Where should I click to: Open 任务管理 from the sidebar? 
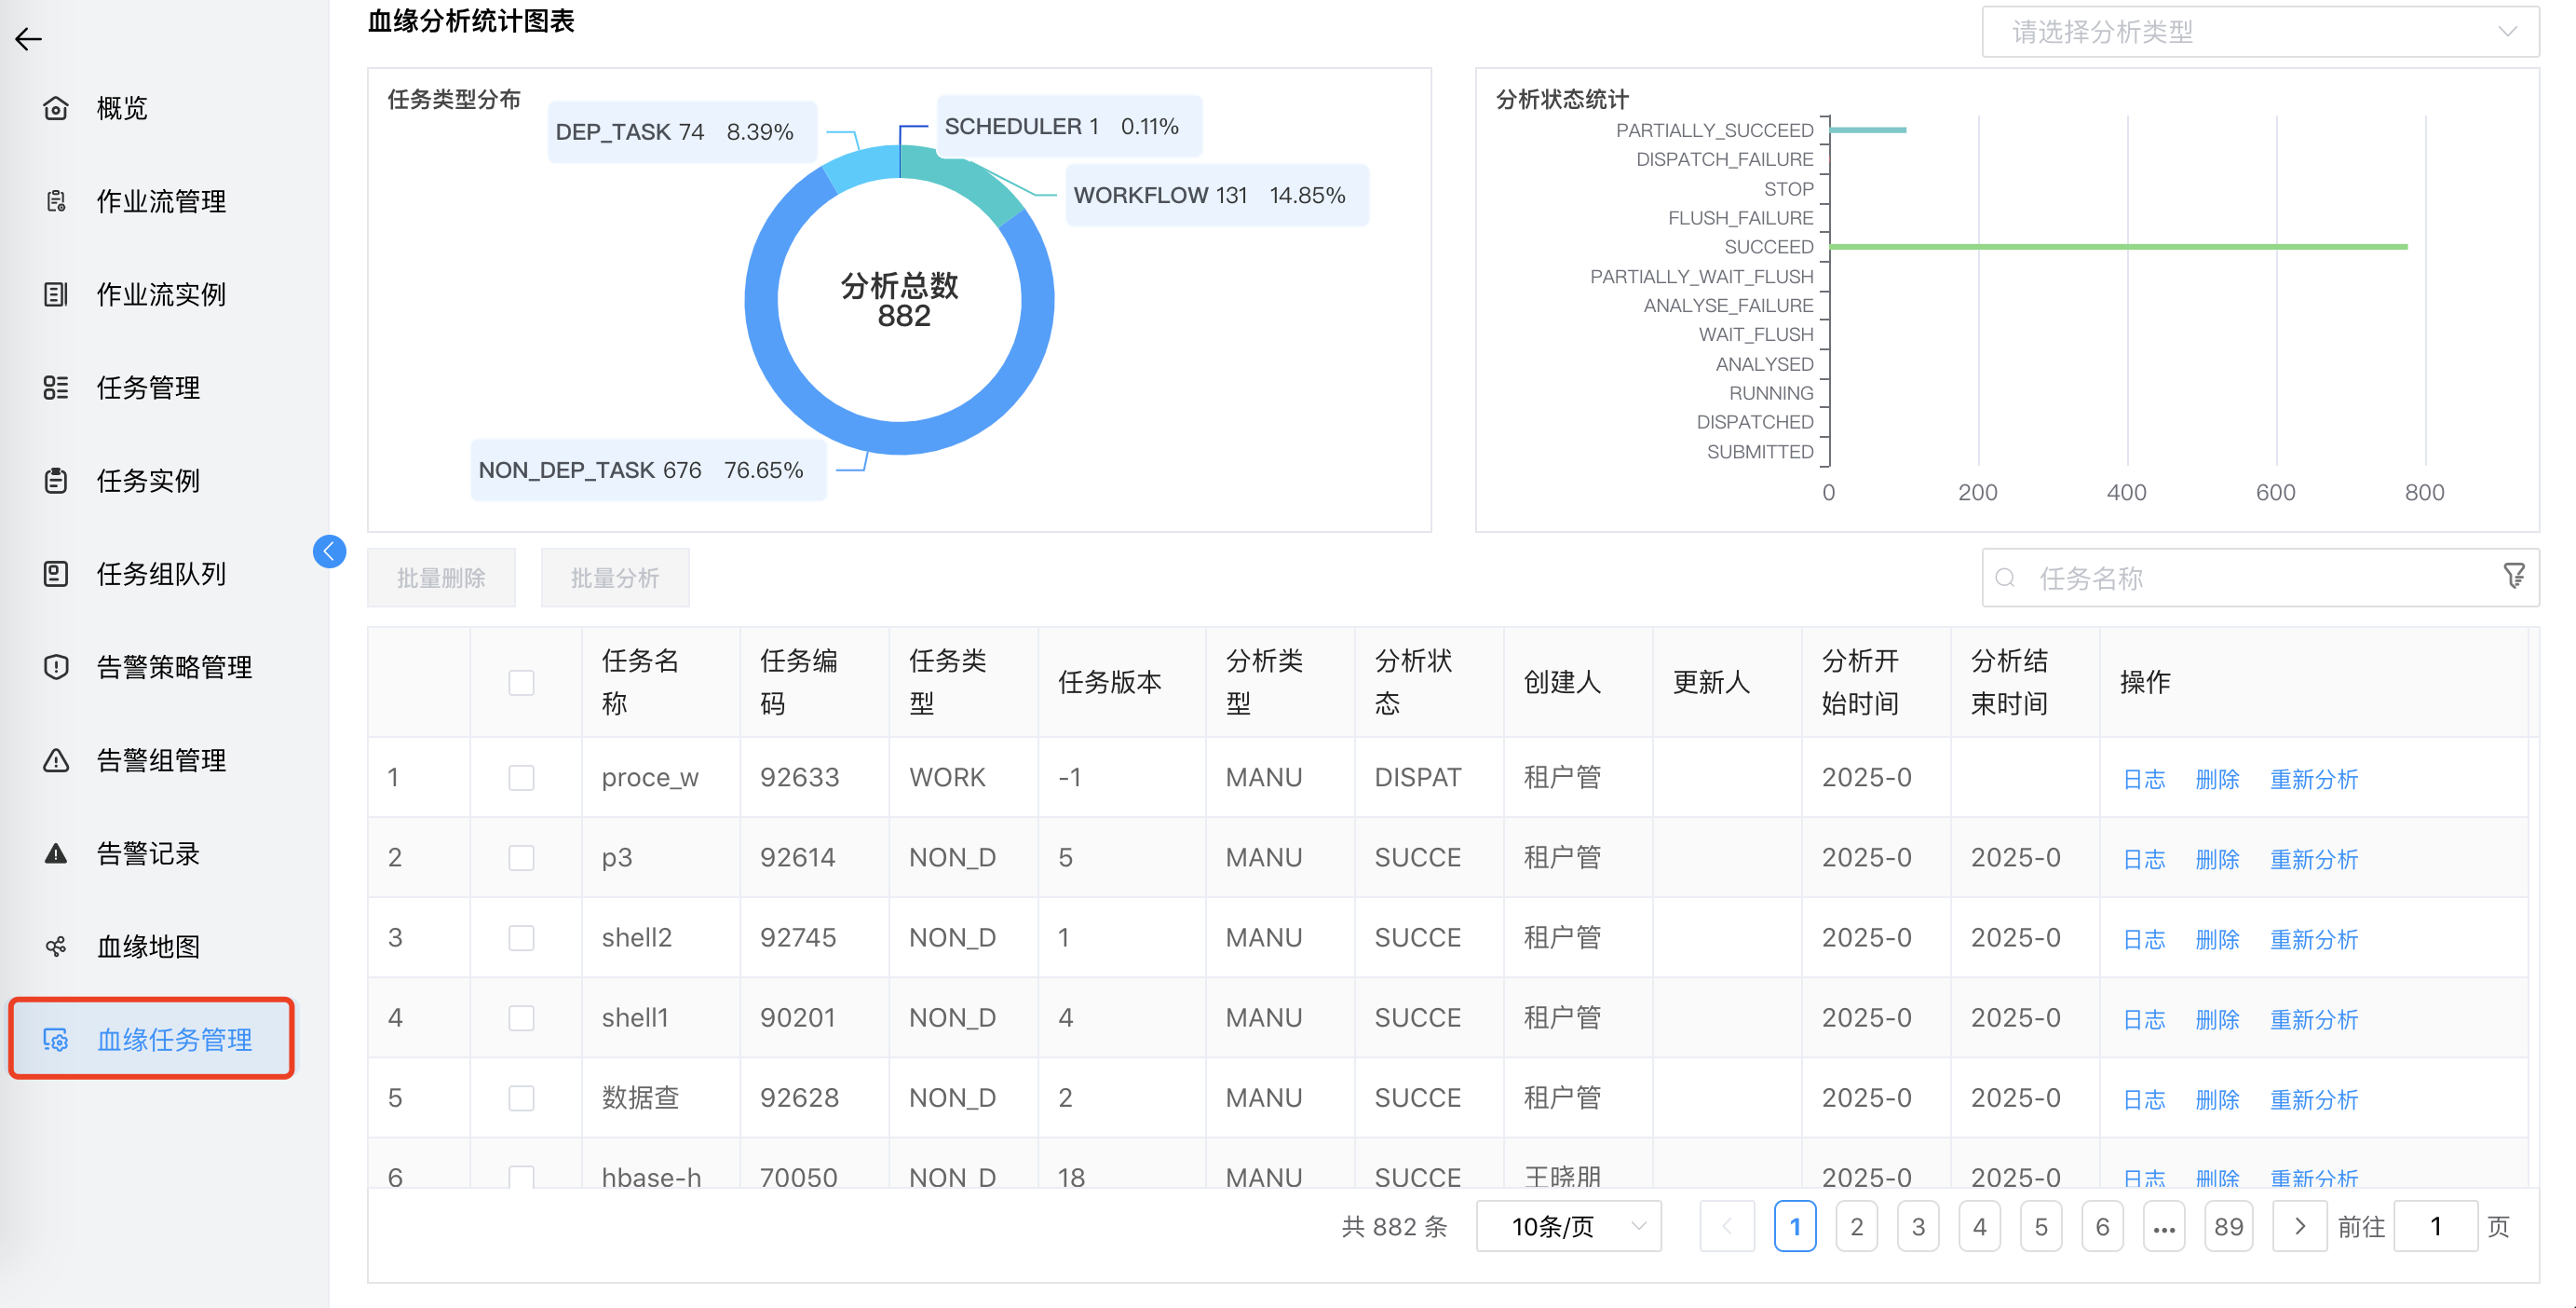coord(147,388)
